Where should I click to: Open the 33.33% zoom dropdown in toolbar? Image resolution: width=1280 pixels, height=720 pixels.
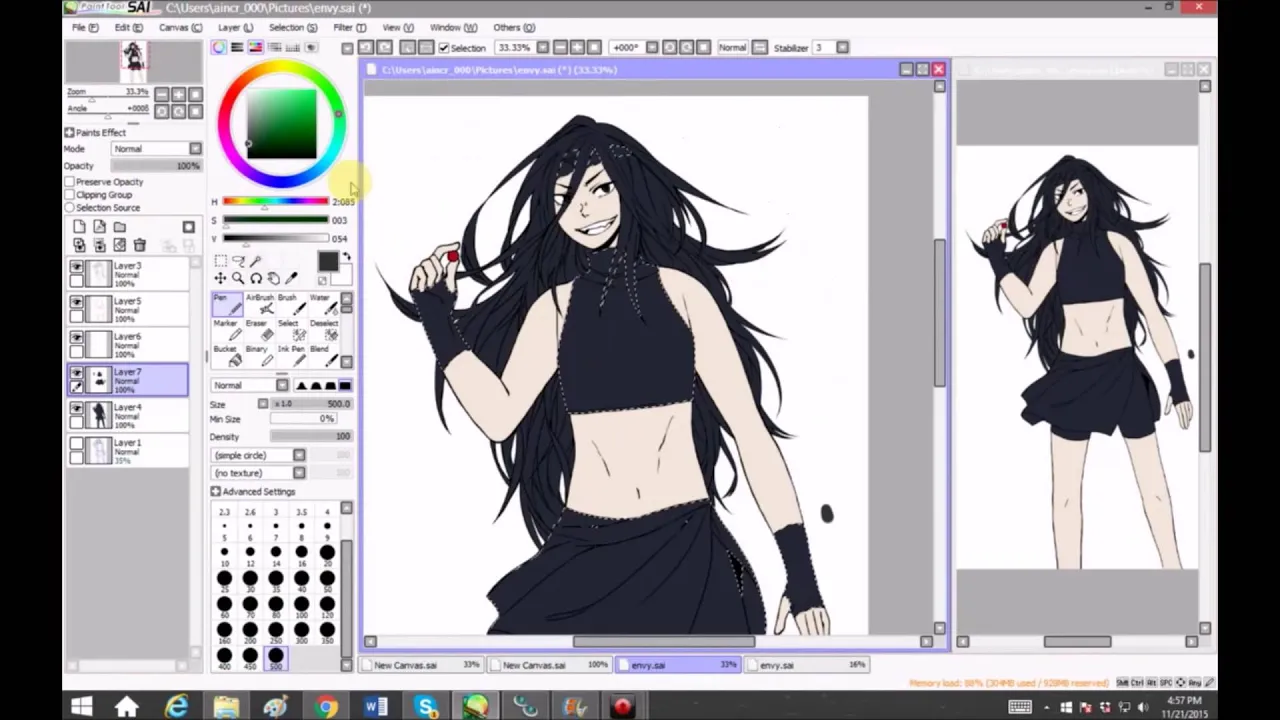(x=542, y=47)
